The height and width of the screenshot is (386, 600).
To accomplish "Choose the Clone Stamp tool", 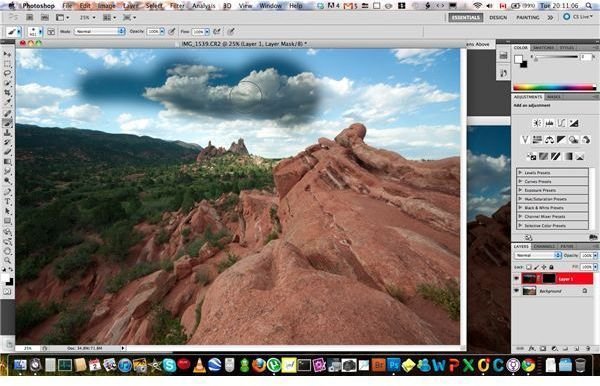I will (x=7, y=133).
